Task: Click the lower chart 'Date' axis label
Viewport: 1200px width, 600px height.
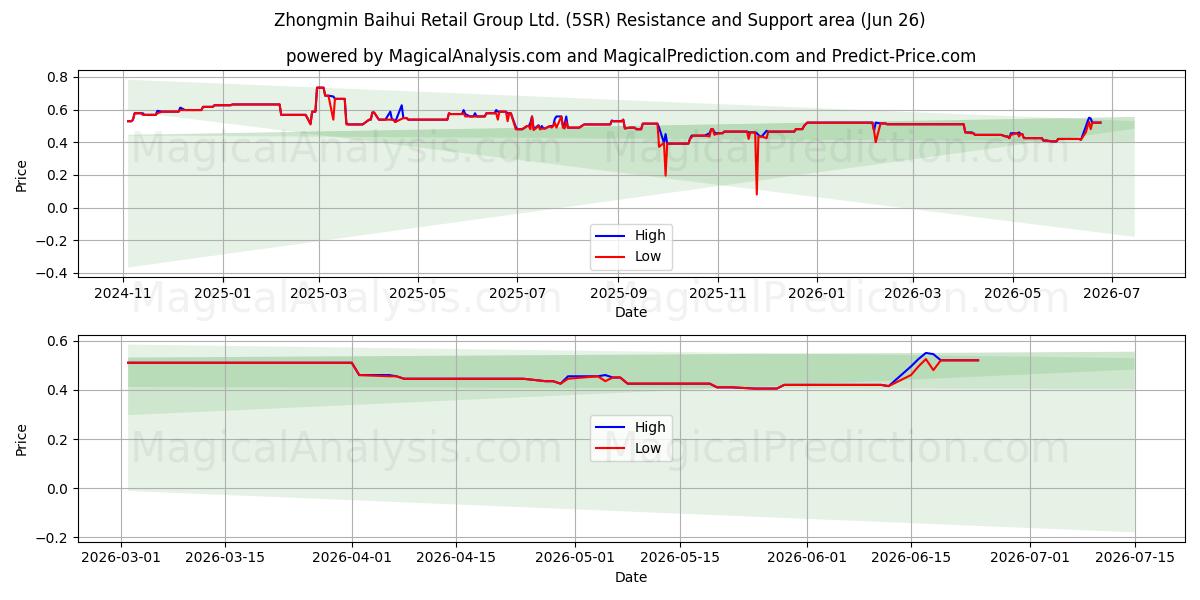Action: [631, 577]
